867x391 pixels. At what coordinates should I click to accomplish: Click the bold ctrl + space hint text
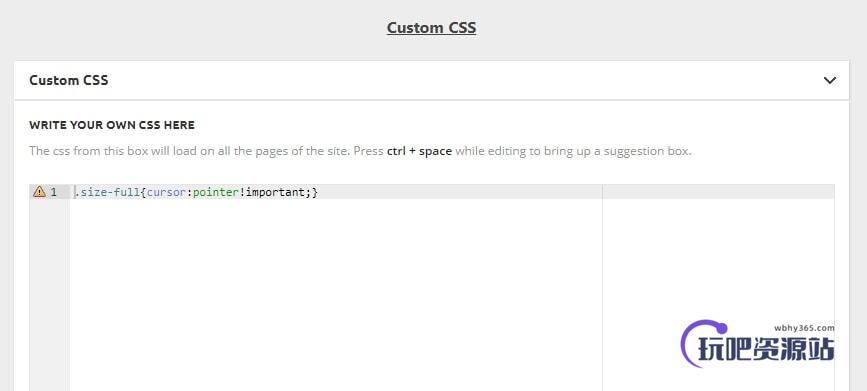pos(419,151)
